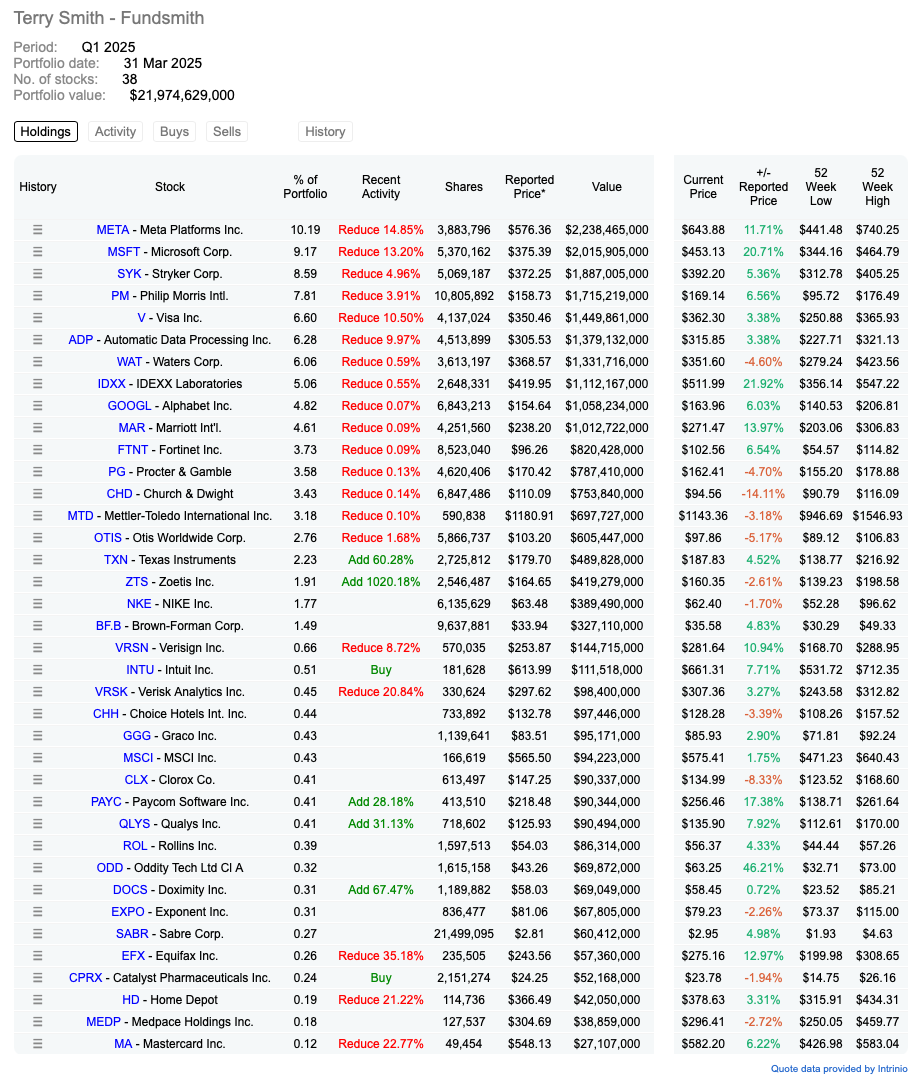This screenshot has width=916, height=1083.
Task: Open the Buys tab
Action: pos(174,132)
